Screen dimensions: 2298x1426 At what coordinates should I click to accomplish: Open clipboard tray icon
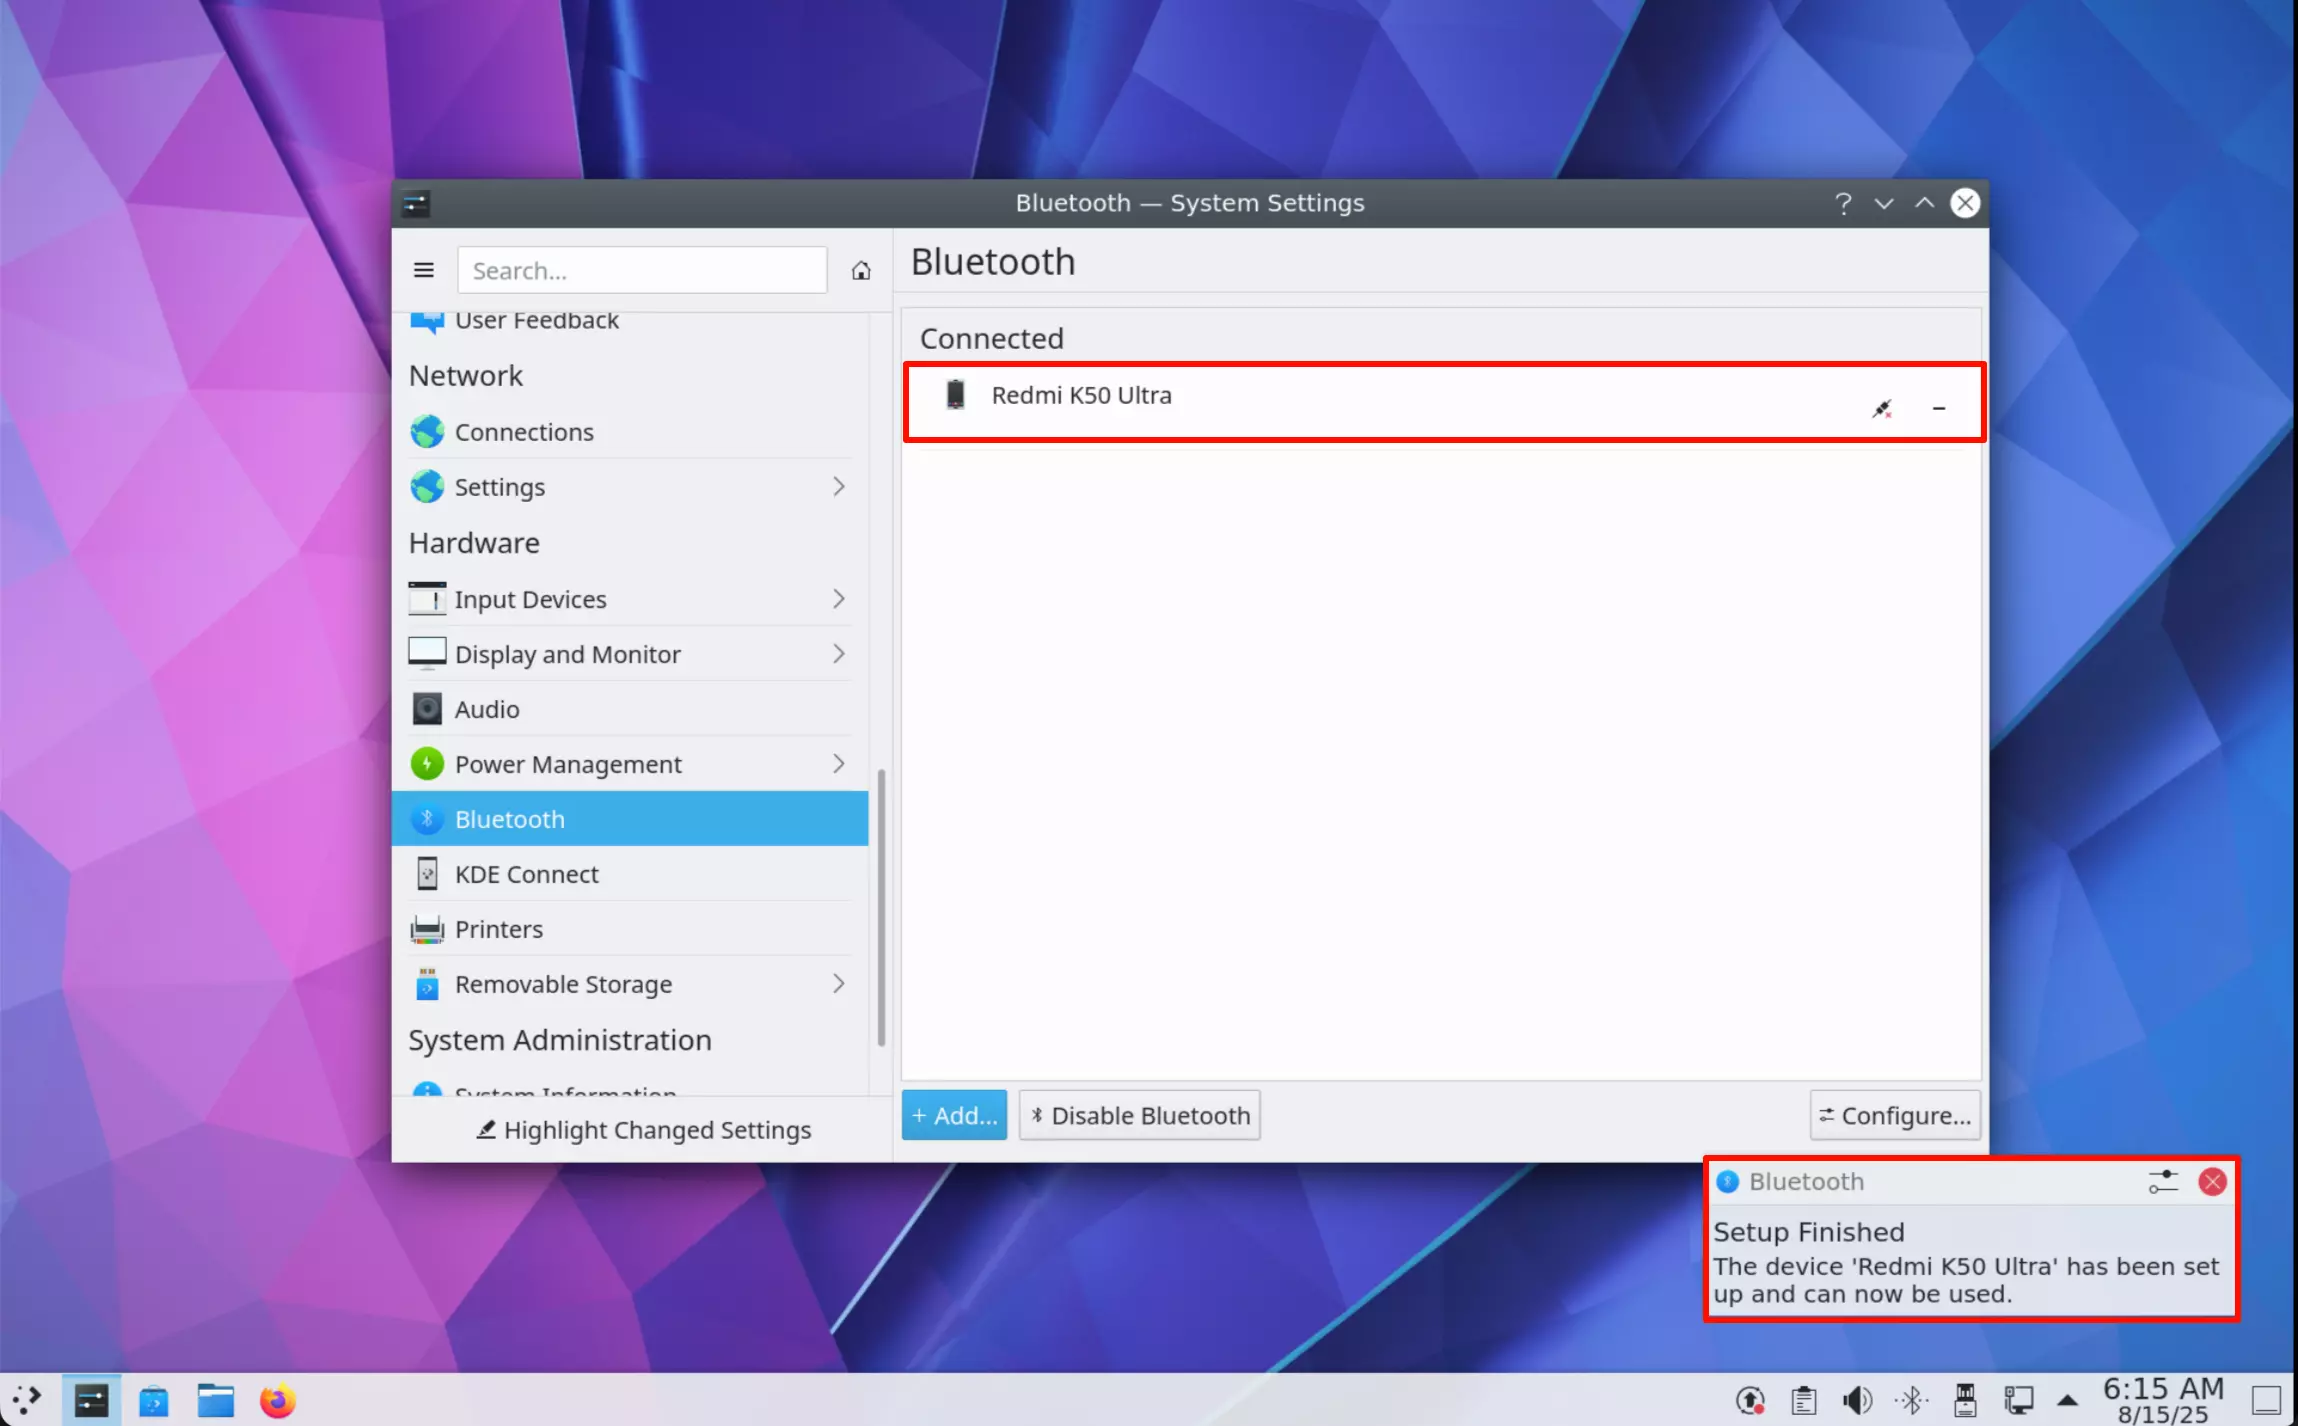tap(1804, 1400)
